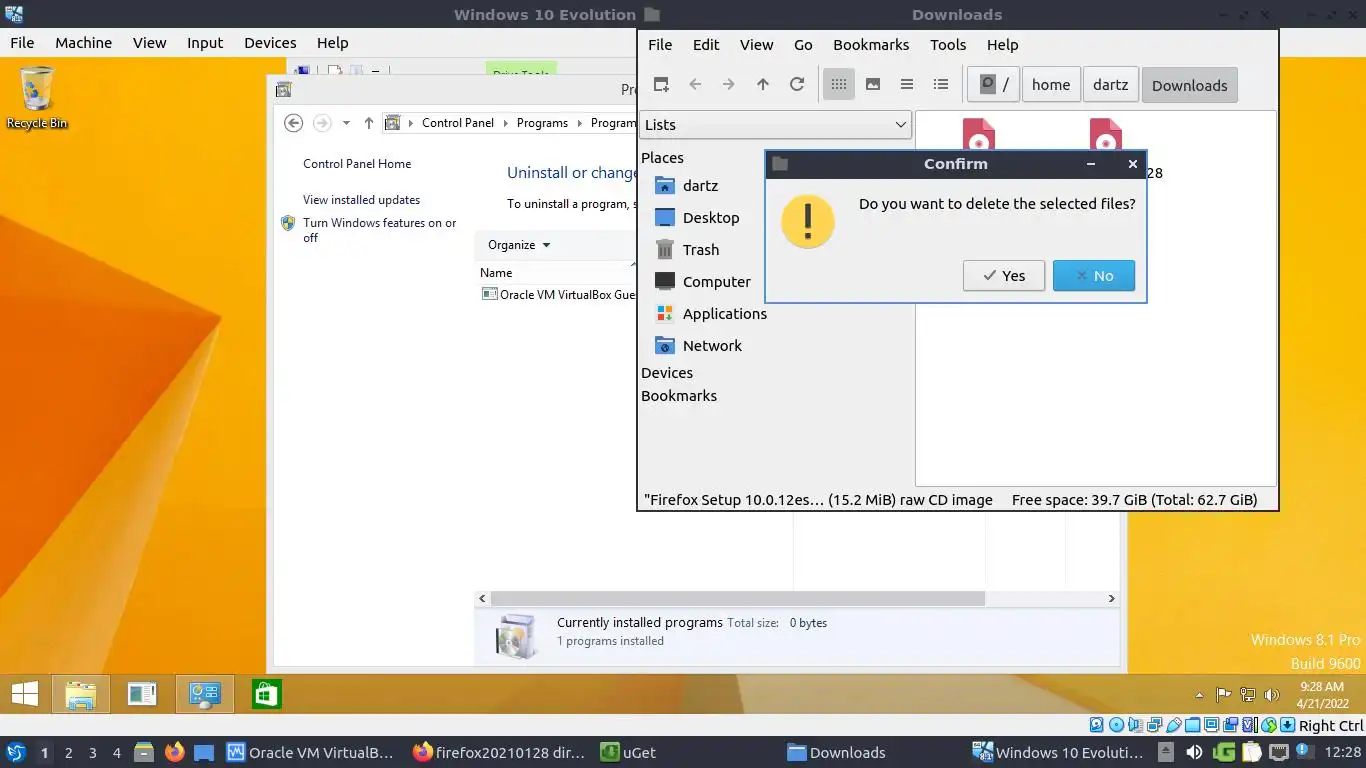
Task: Launch Firefox from host panel quick launch
Action: 175,752
